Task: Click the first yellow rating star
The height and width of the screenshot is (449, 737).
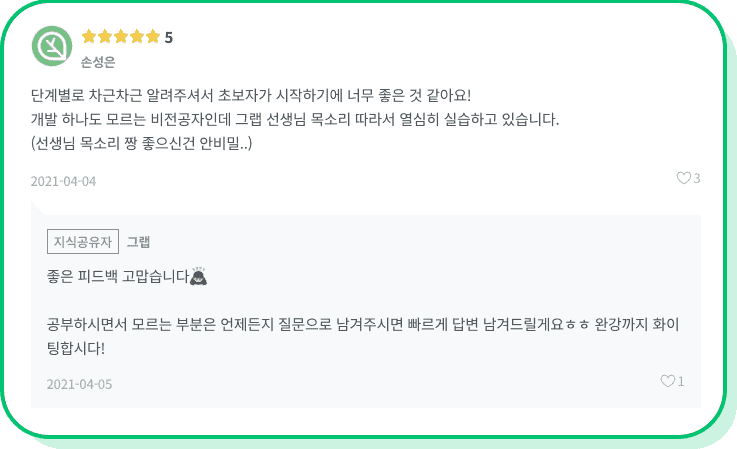Action: tap(89, 37)
